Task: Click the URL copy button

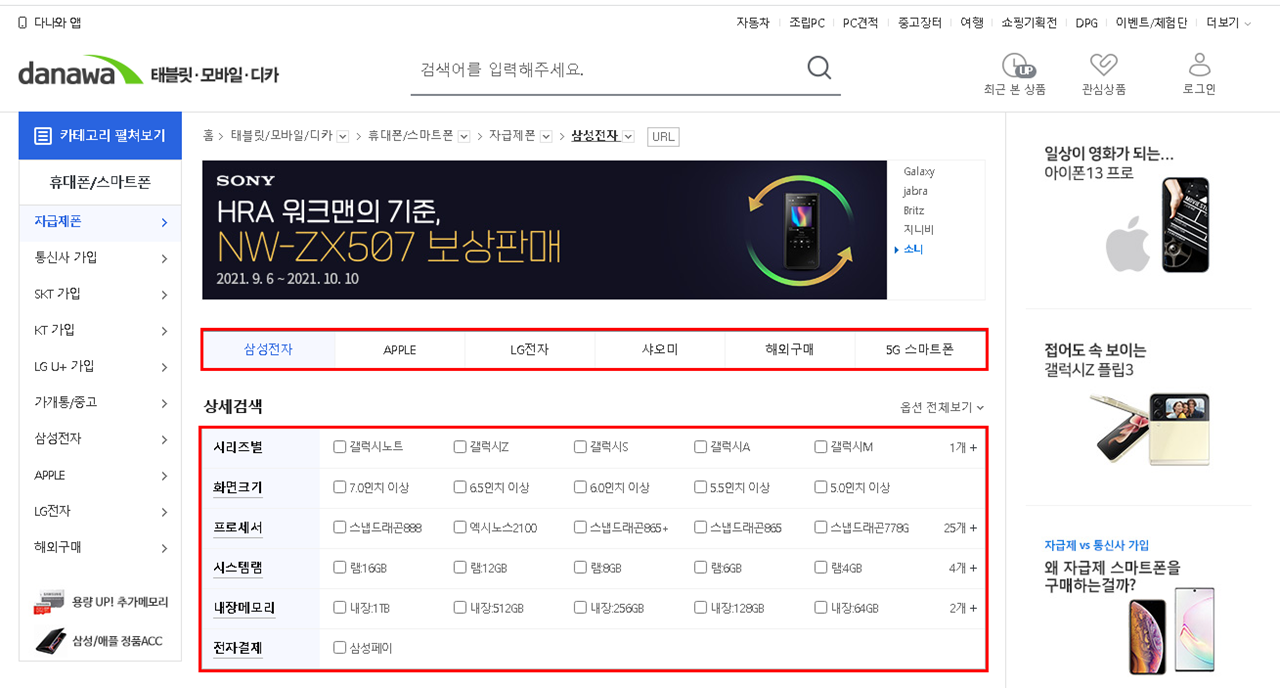Action: point(663,136)
